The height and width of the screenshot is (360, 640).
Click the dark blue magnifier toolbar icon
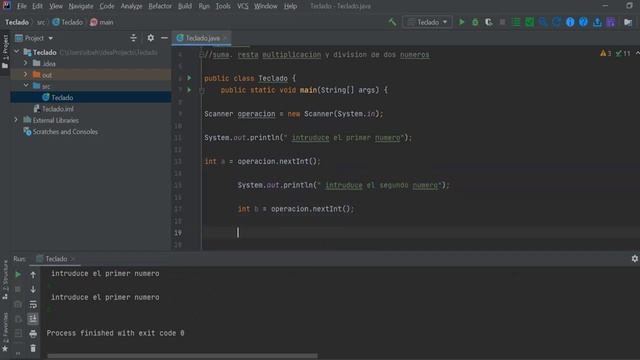pos(543,22)
